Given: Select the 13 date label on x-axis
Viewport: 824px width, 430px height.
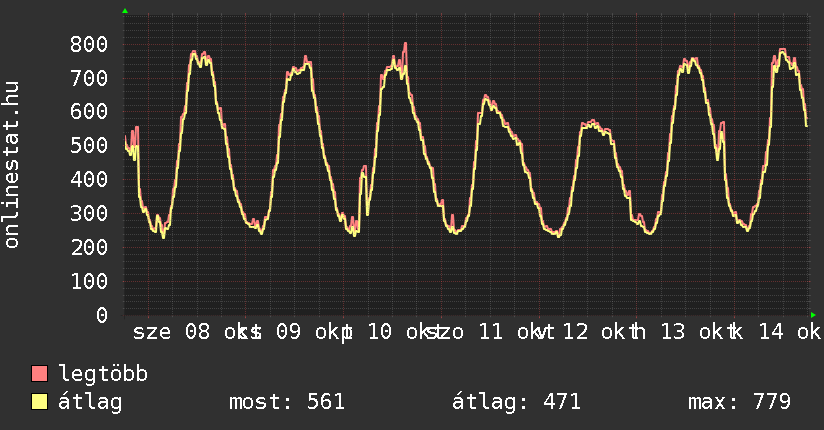Looking at the screenshot, I should (673, 332).
